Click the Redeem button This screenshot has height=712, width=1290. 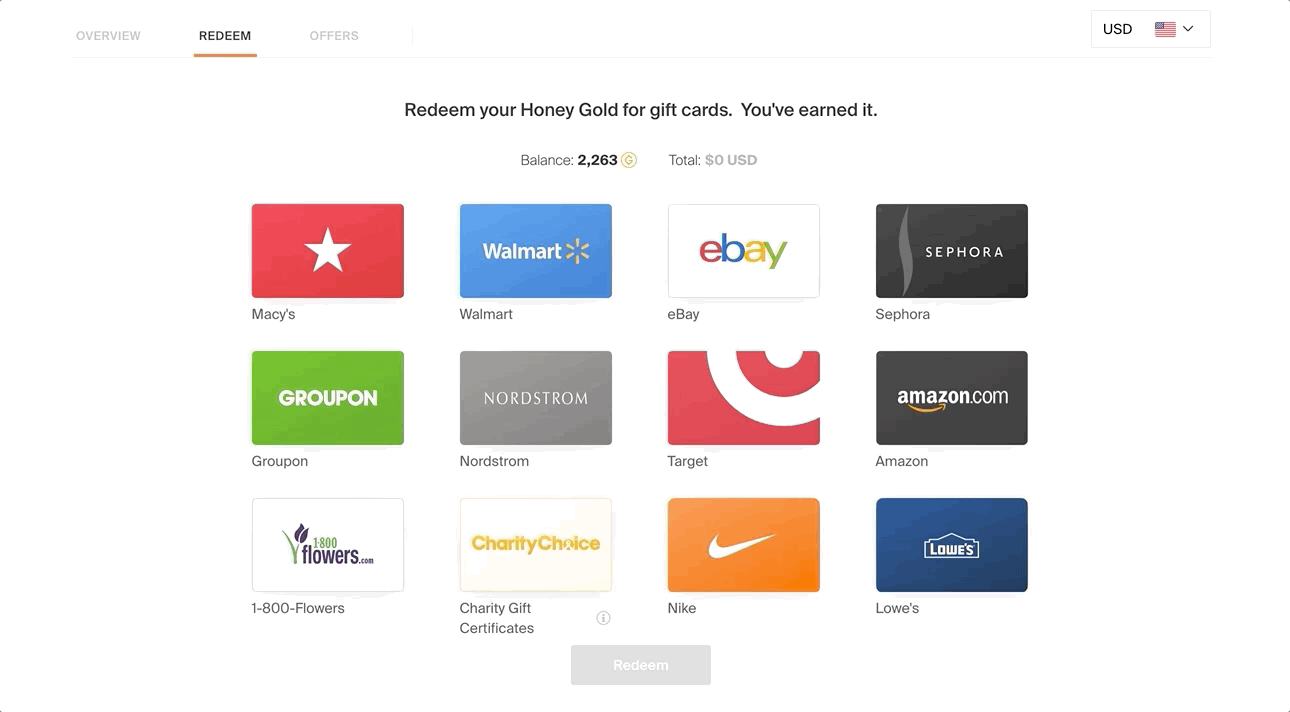pos(641,665)
